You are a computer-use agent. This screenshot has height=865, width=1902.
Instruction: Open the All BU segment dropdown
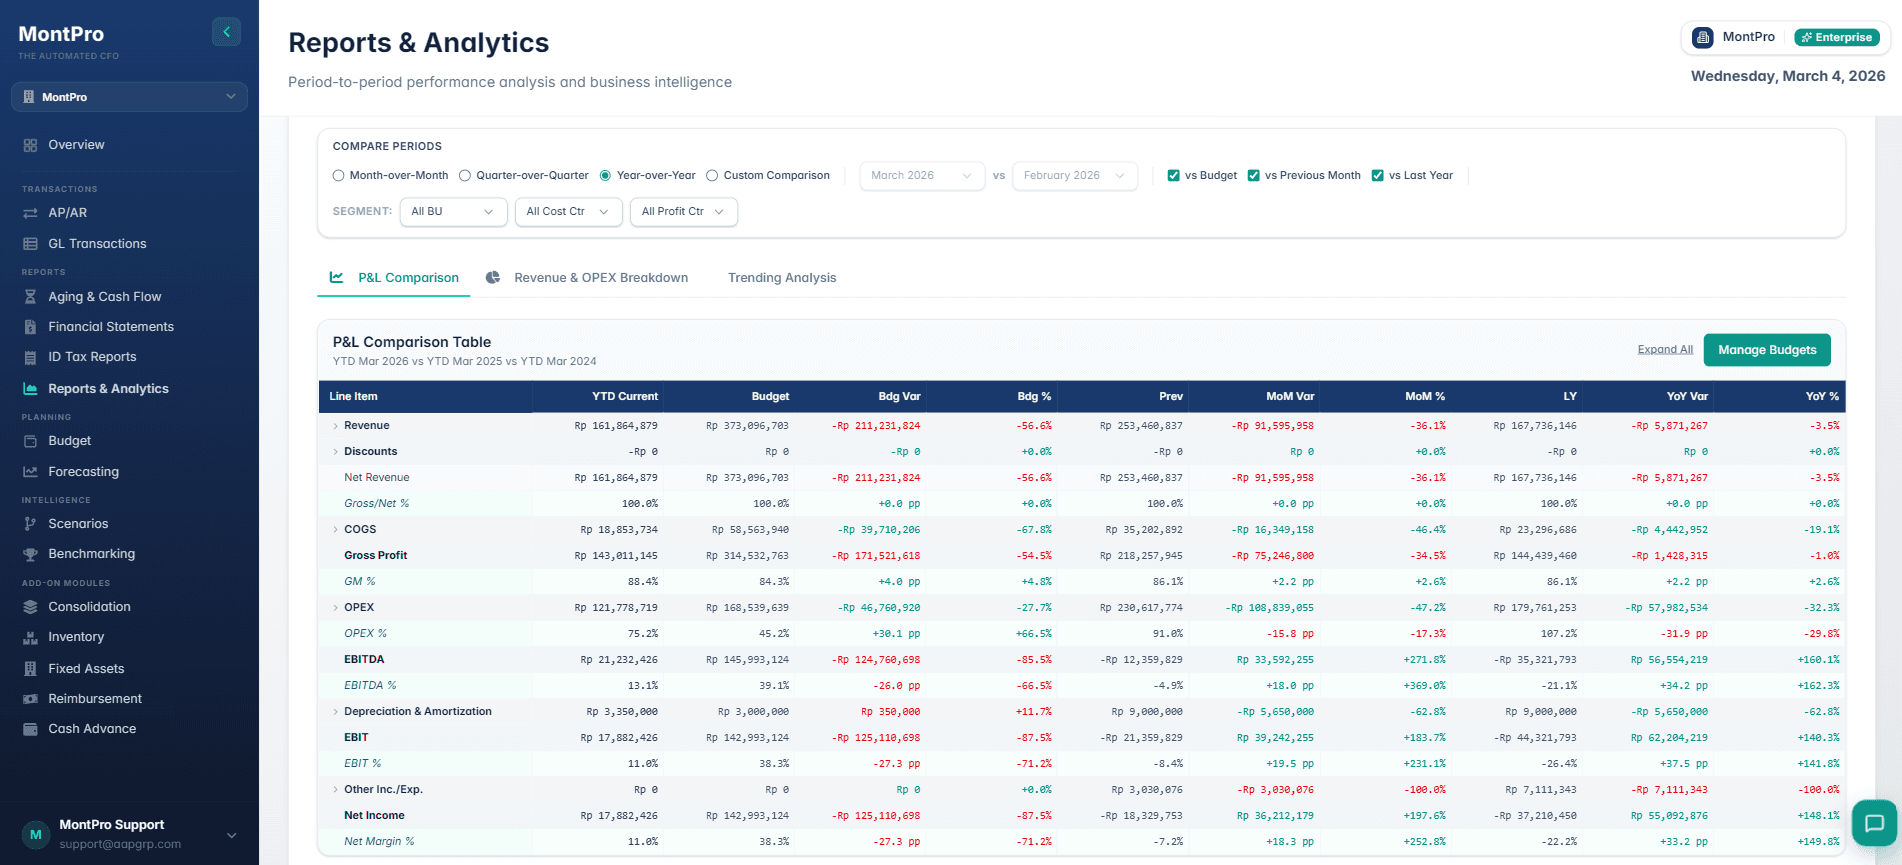(453, 212)
